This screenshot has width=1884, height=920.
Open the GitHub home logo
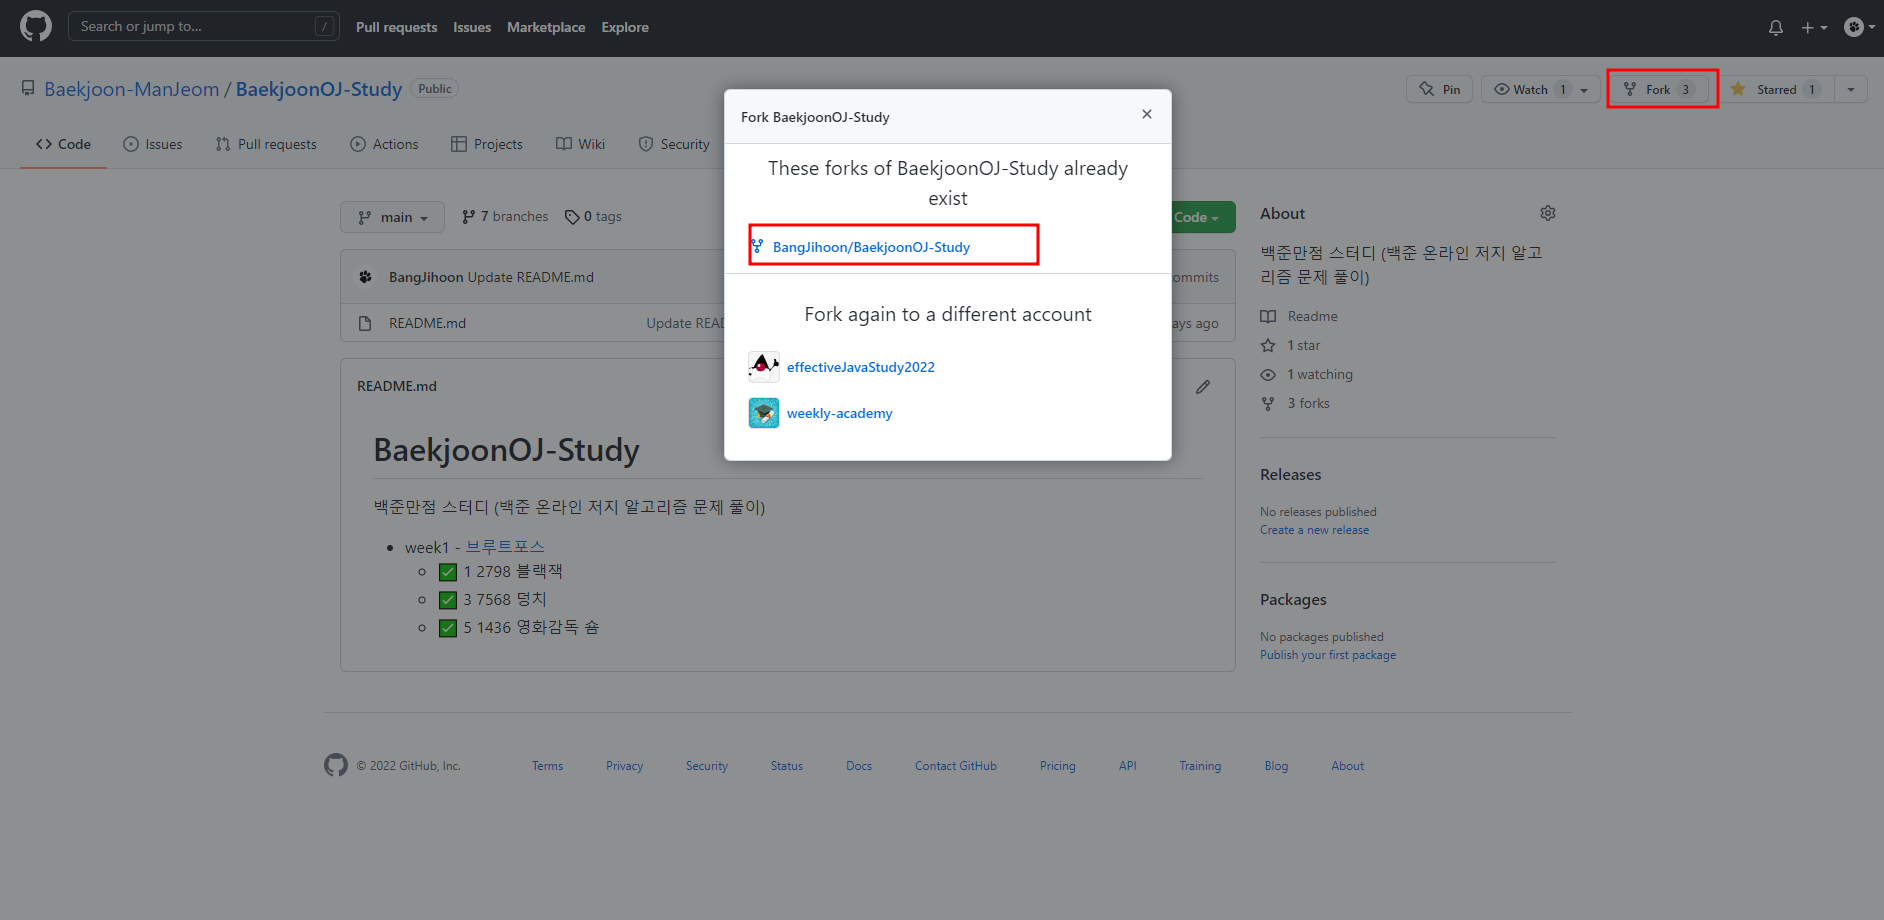36,27
